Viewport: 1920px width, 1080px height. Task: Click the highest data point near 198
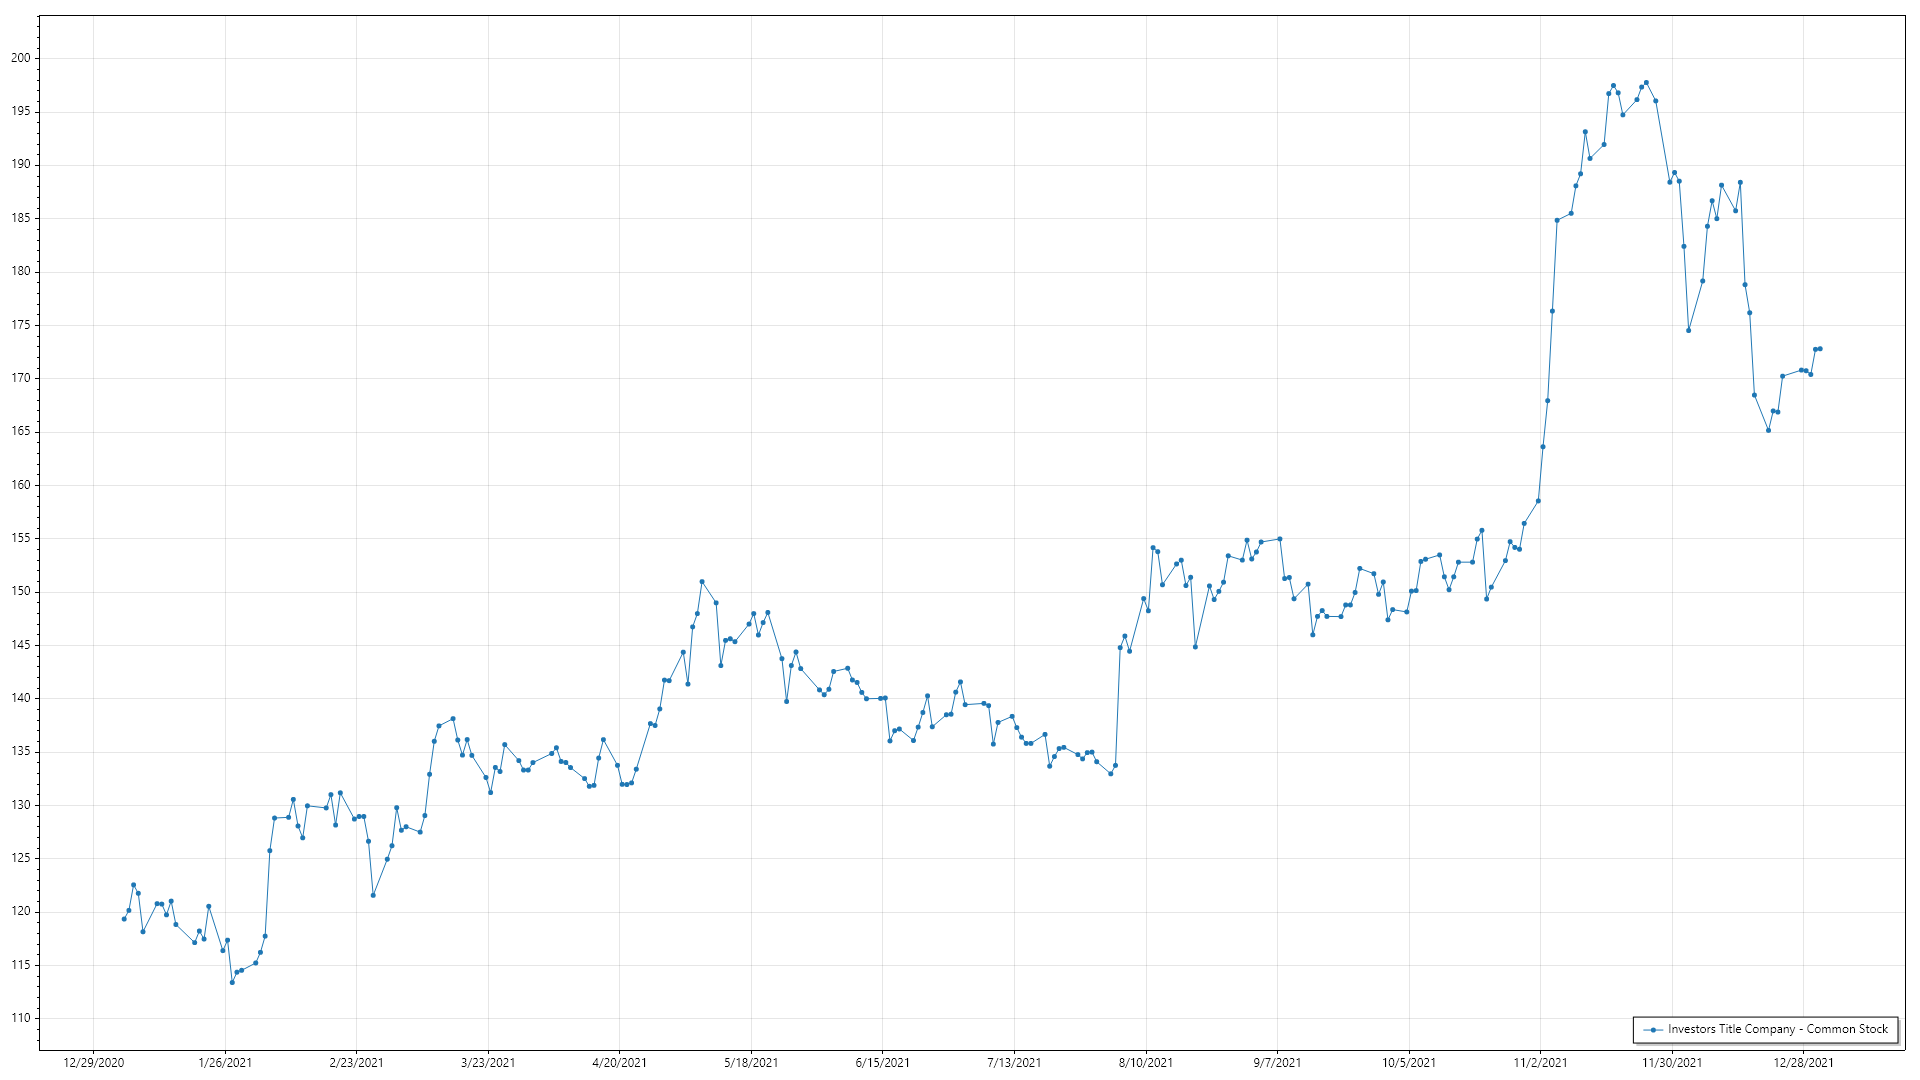1646,82
